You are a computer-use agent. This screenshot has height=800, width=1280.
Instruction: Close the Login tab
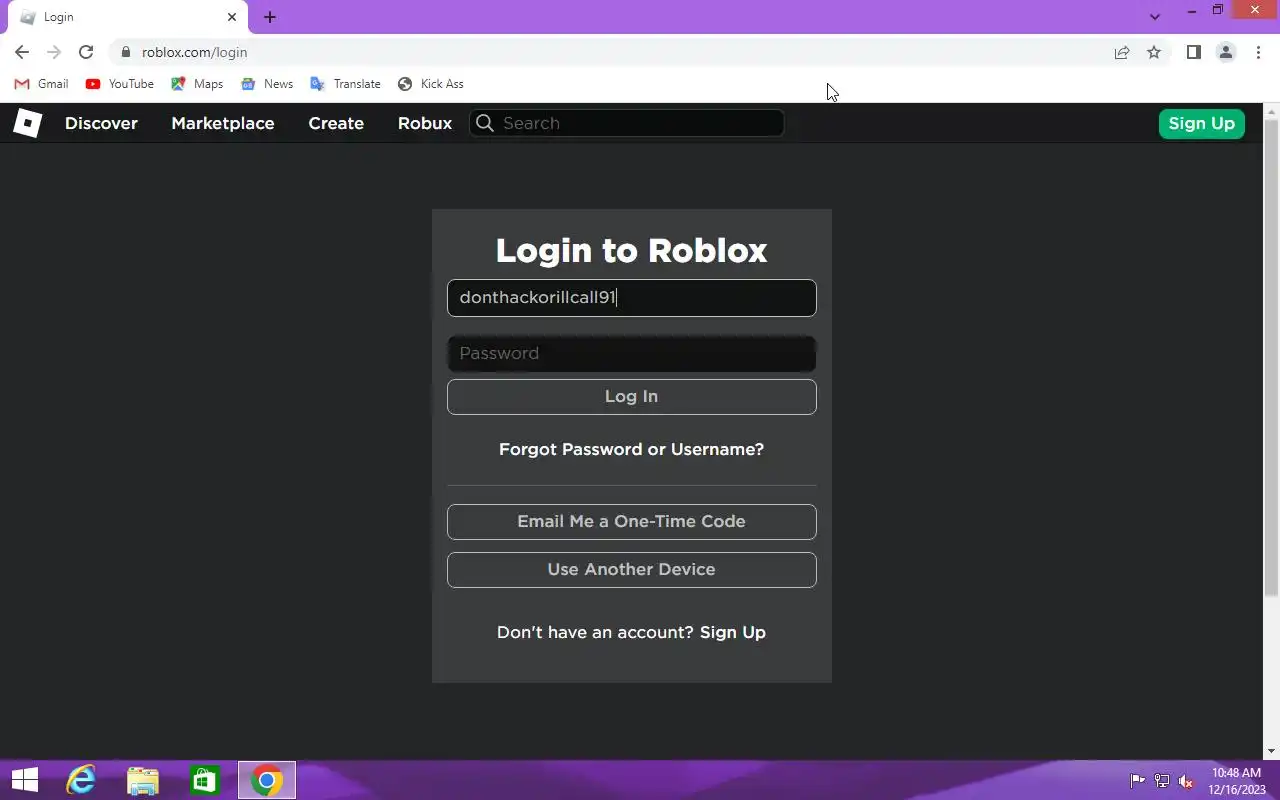[x=232, y=17]
